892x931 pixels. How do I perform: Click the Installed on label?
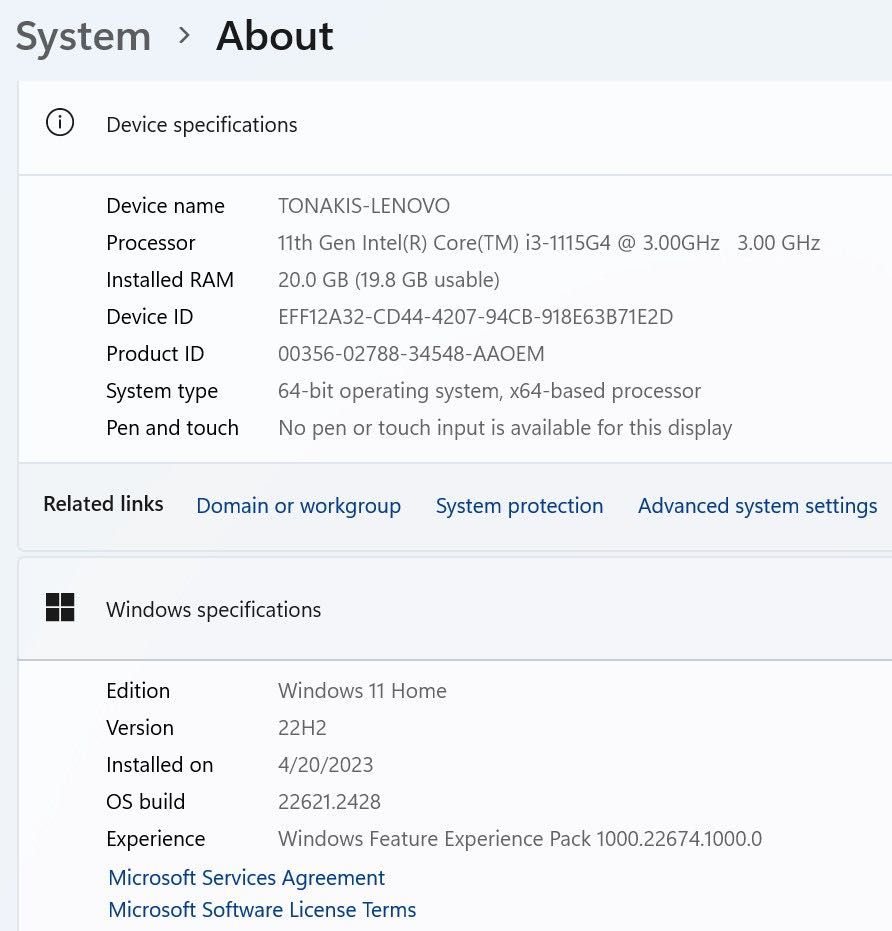coord(159,765)
